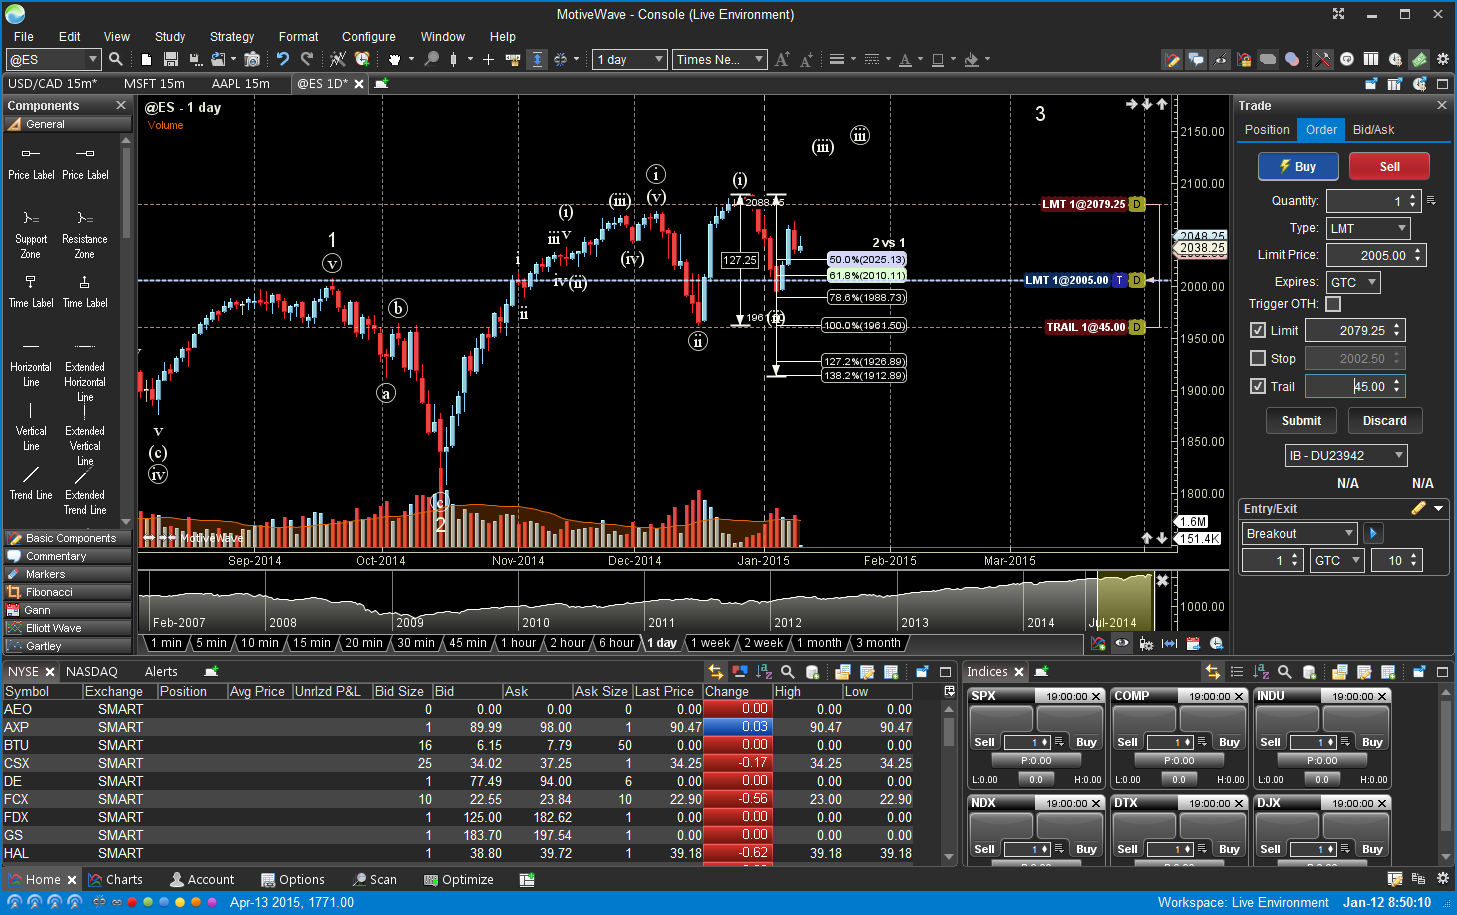Expand the Fibonacci components group
The image size is (1457, 915).
click(x=68, y=592)
